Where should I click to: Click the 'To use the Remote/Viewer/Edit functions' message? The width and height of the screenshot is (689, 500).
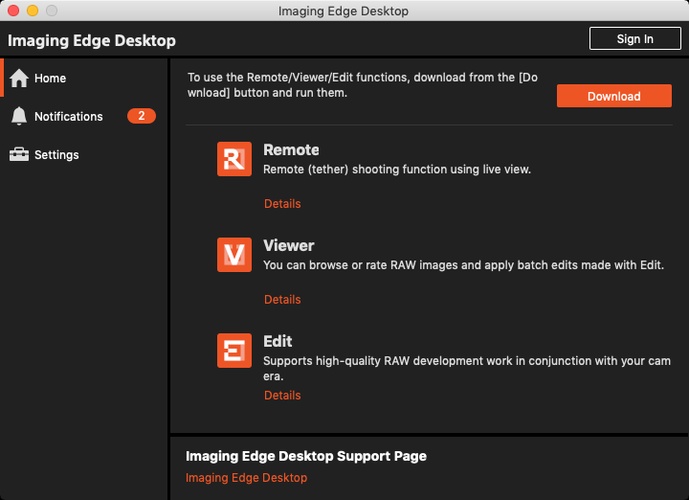(x=363, y=85)
